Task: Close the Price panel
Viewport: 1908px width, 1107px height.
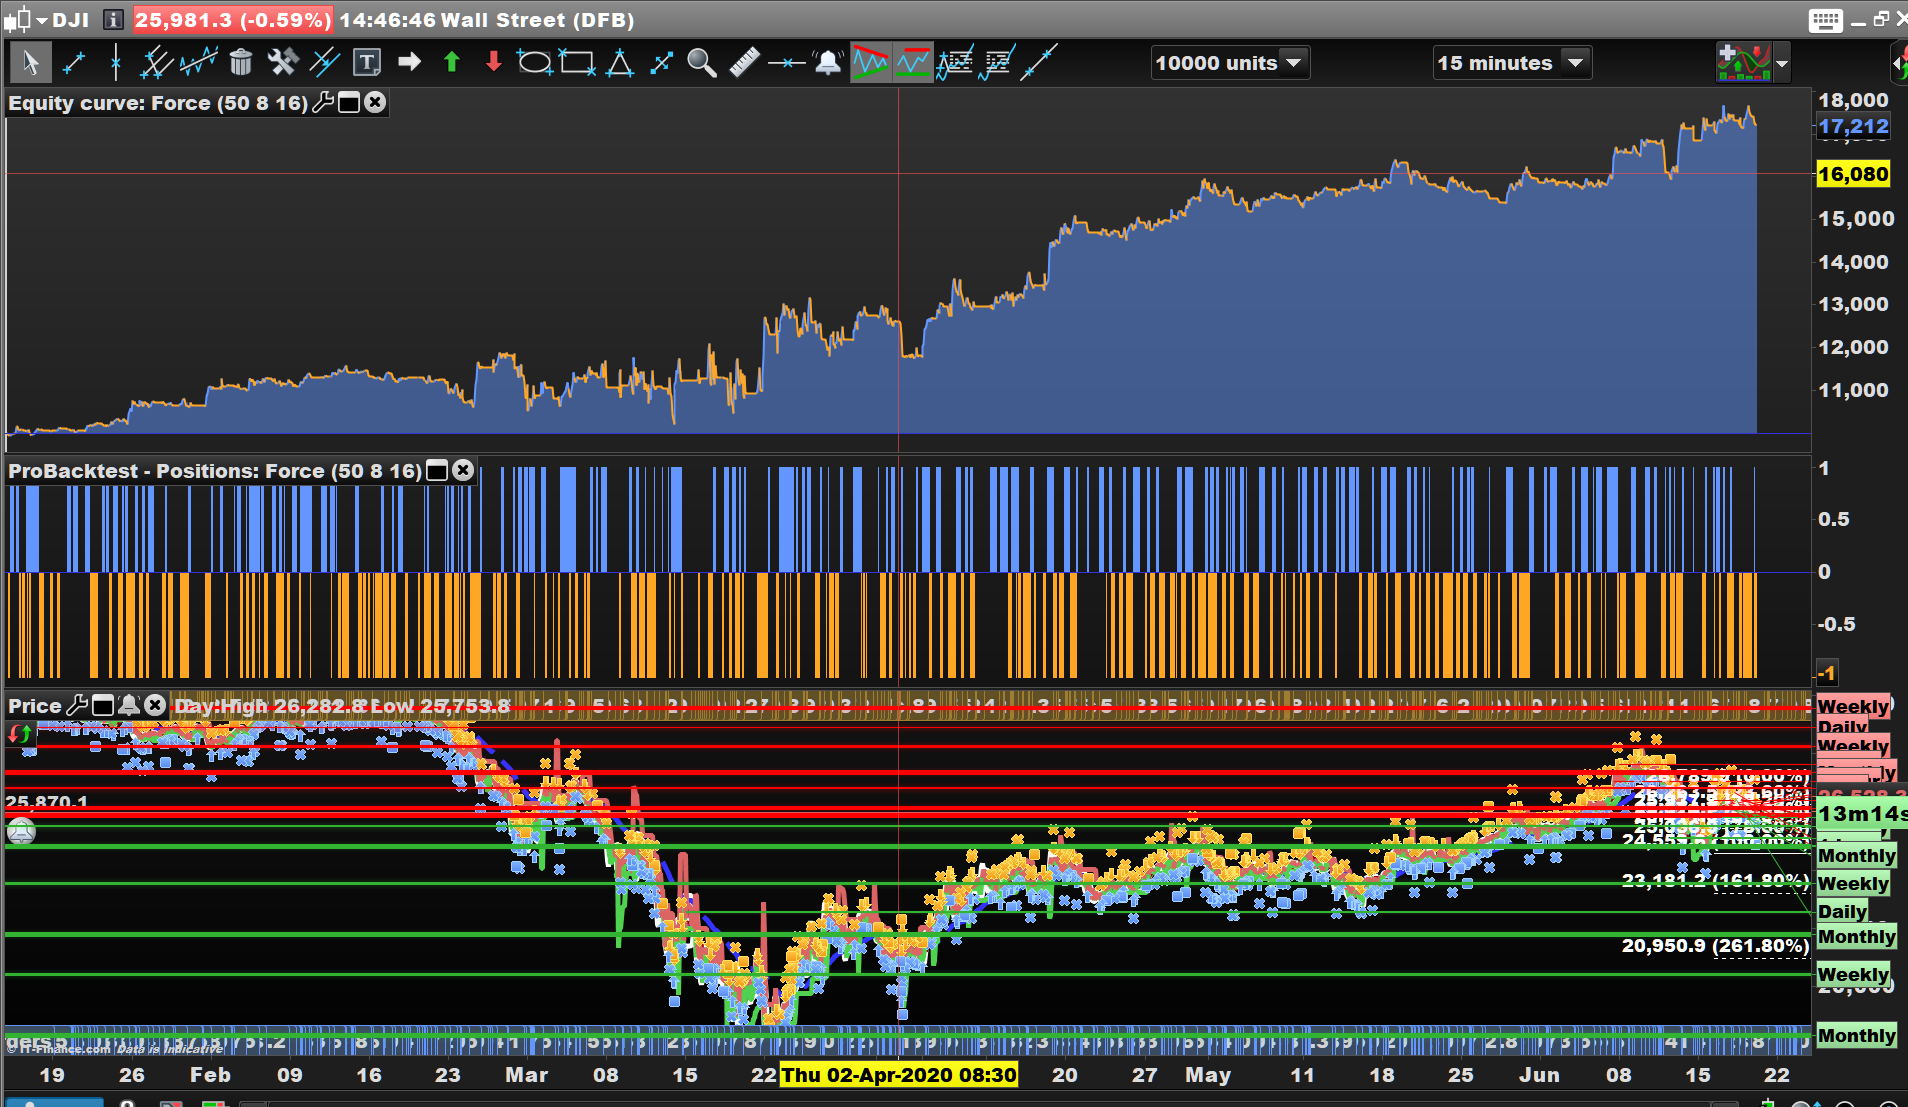Action: (x=155, y=705)
